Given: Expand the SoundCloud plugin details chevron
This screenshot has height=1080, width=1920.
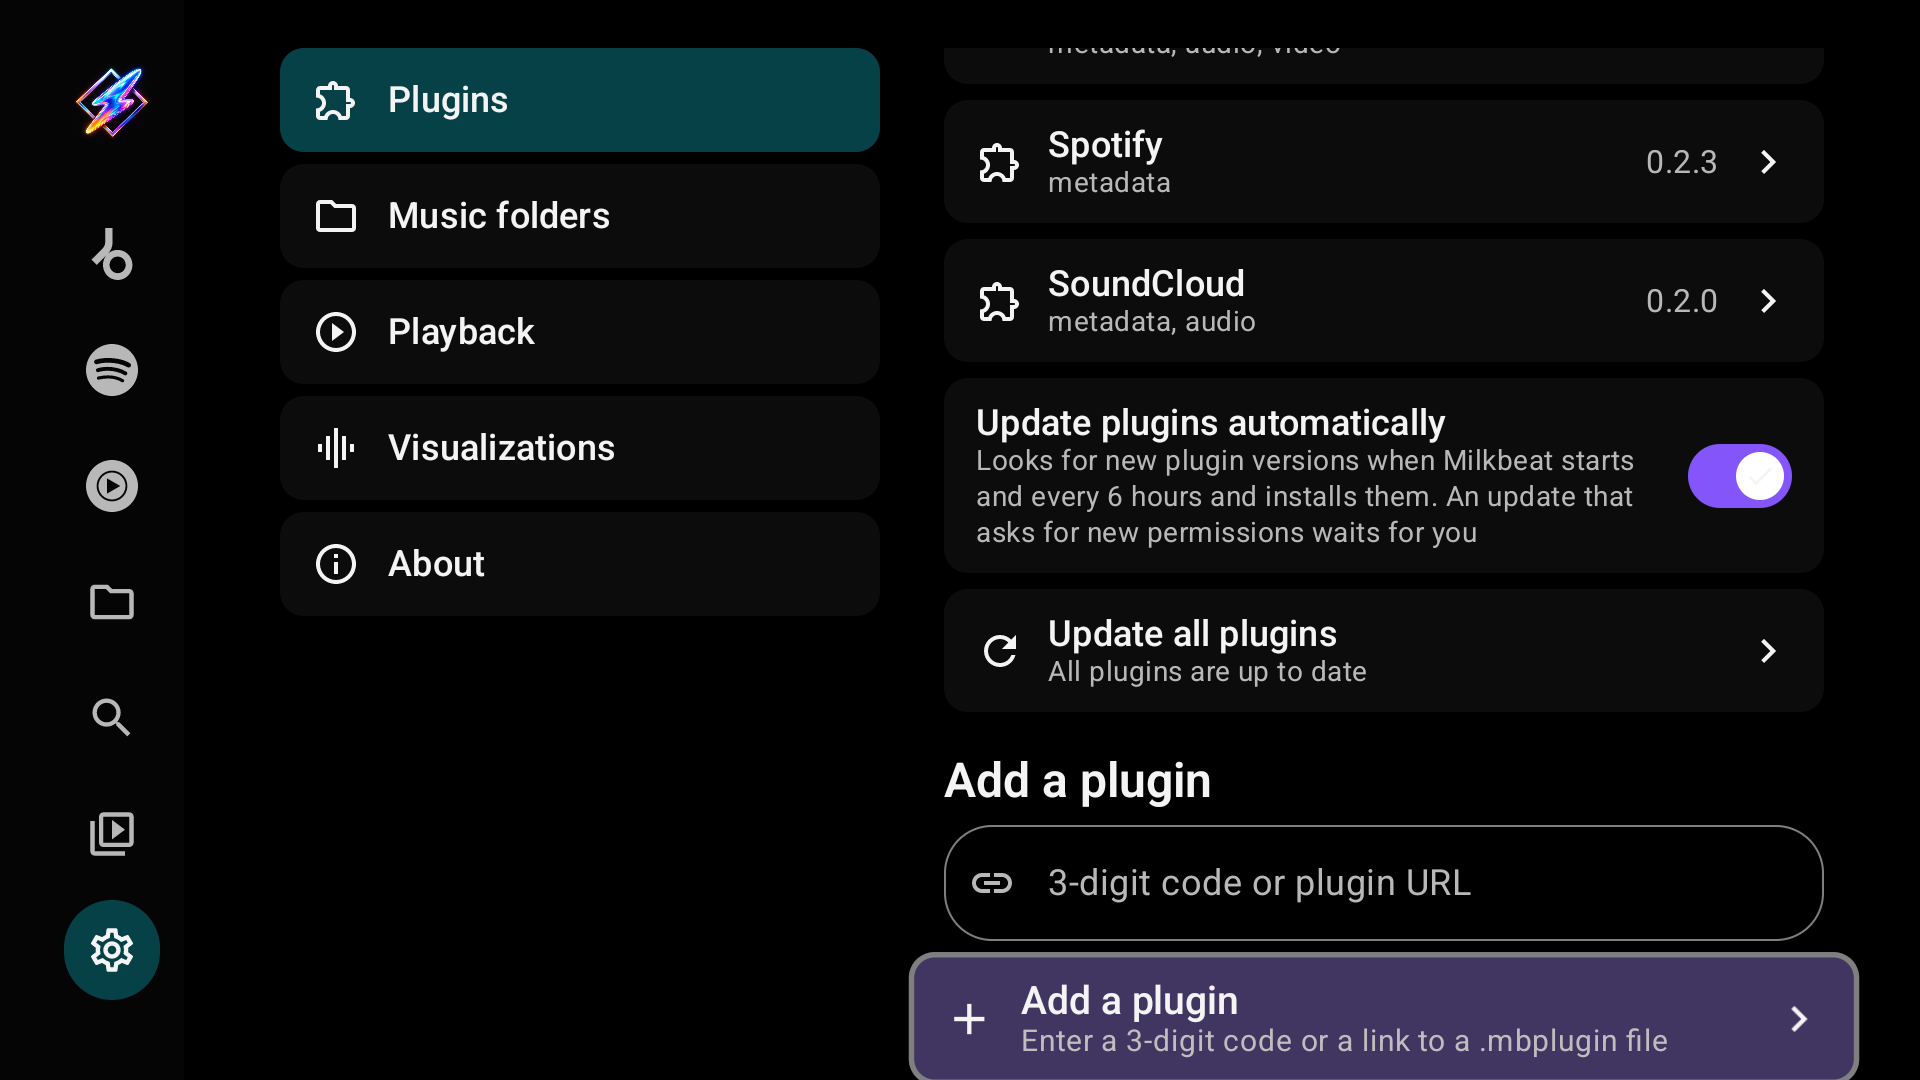Looking at the screenshot, I should pyautogui.click(x=1768, y=301).
